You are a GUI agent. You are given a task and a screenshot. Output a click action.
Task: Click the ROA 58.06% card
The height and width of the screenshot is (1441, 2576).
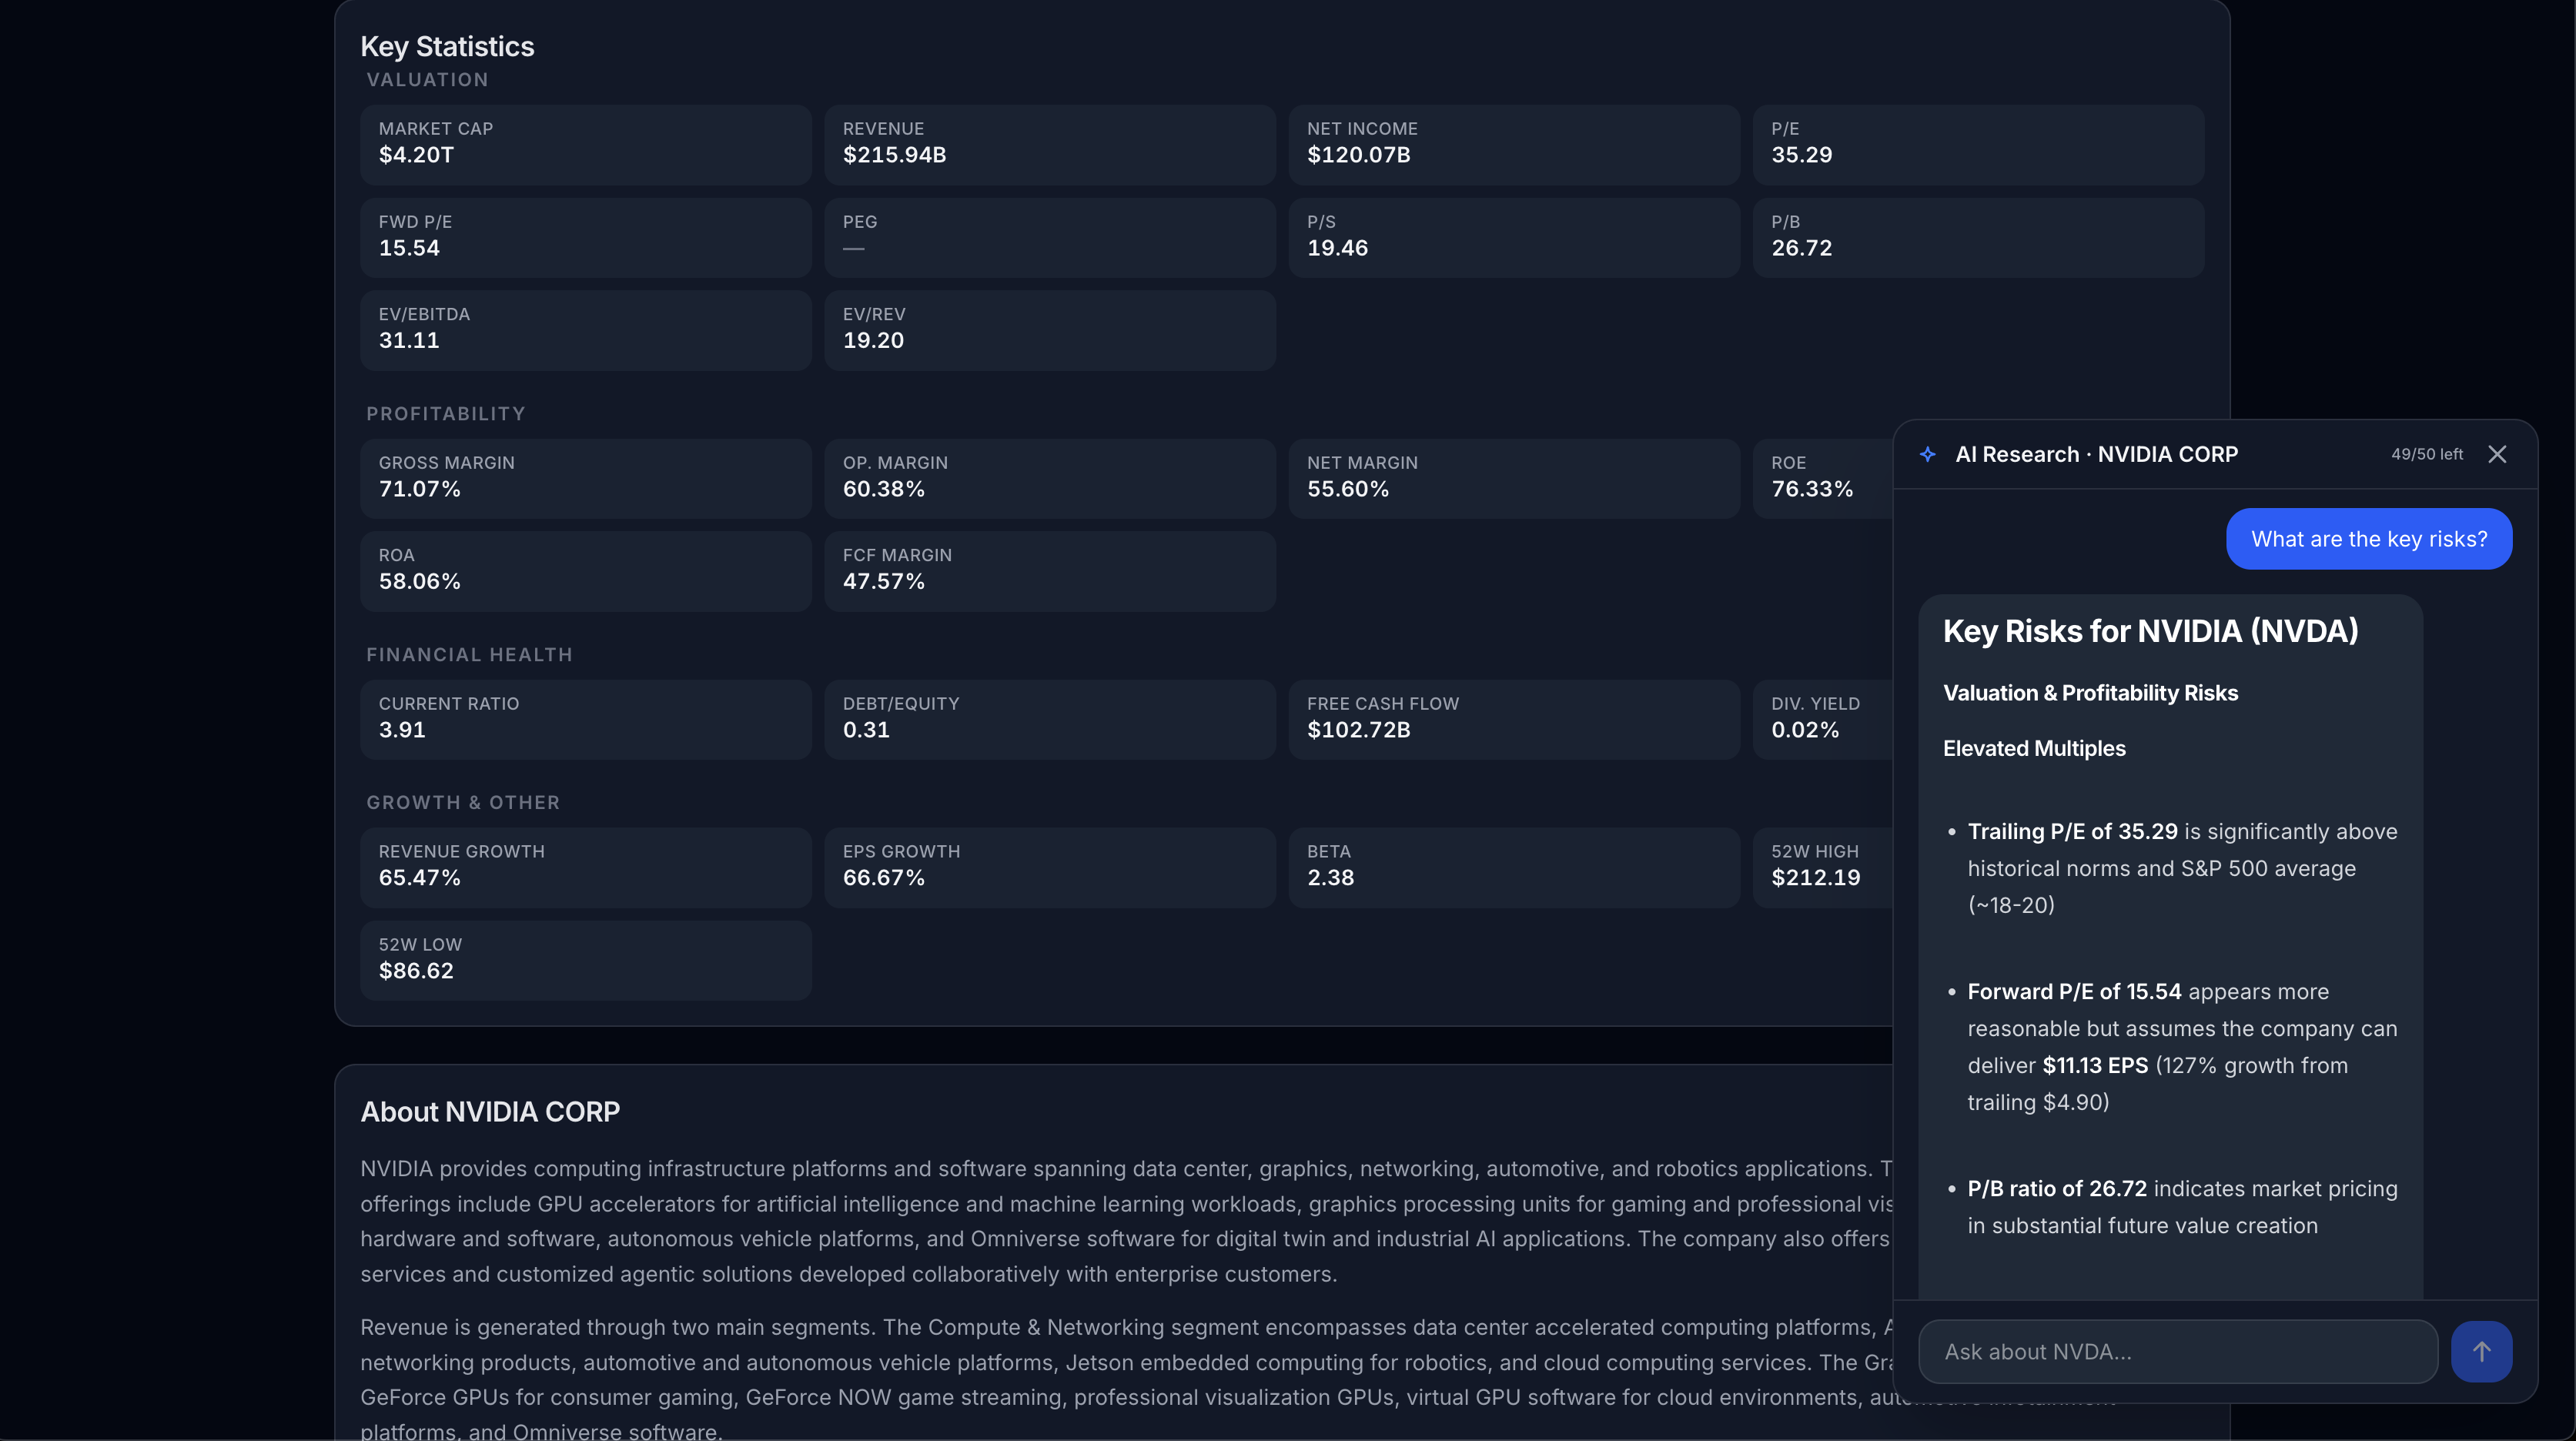pyautogui.click(x=586, y=571)
